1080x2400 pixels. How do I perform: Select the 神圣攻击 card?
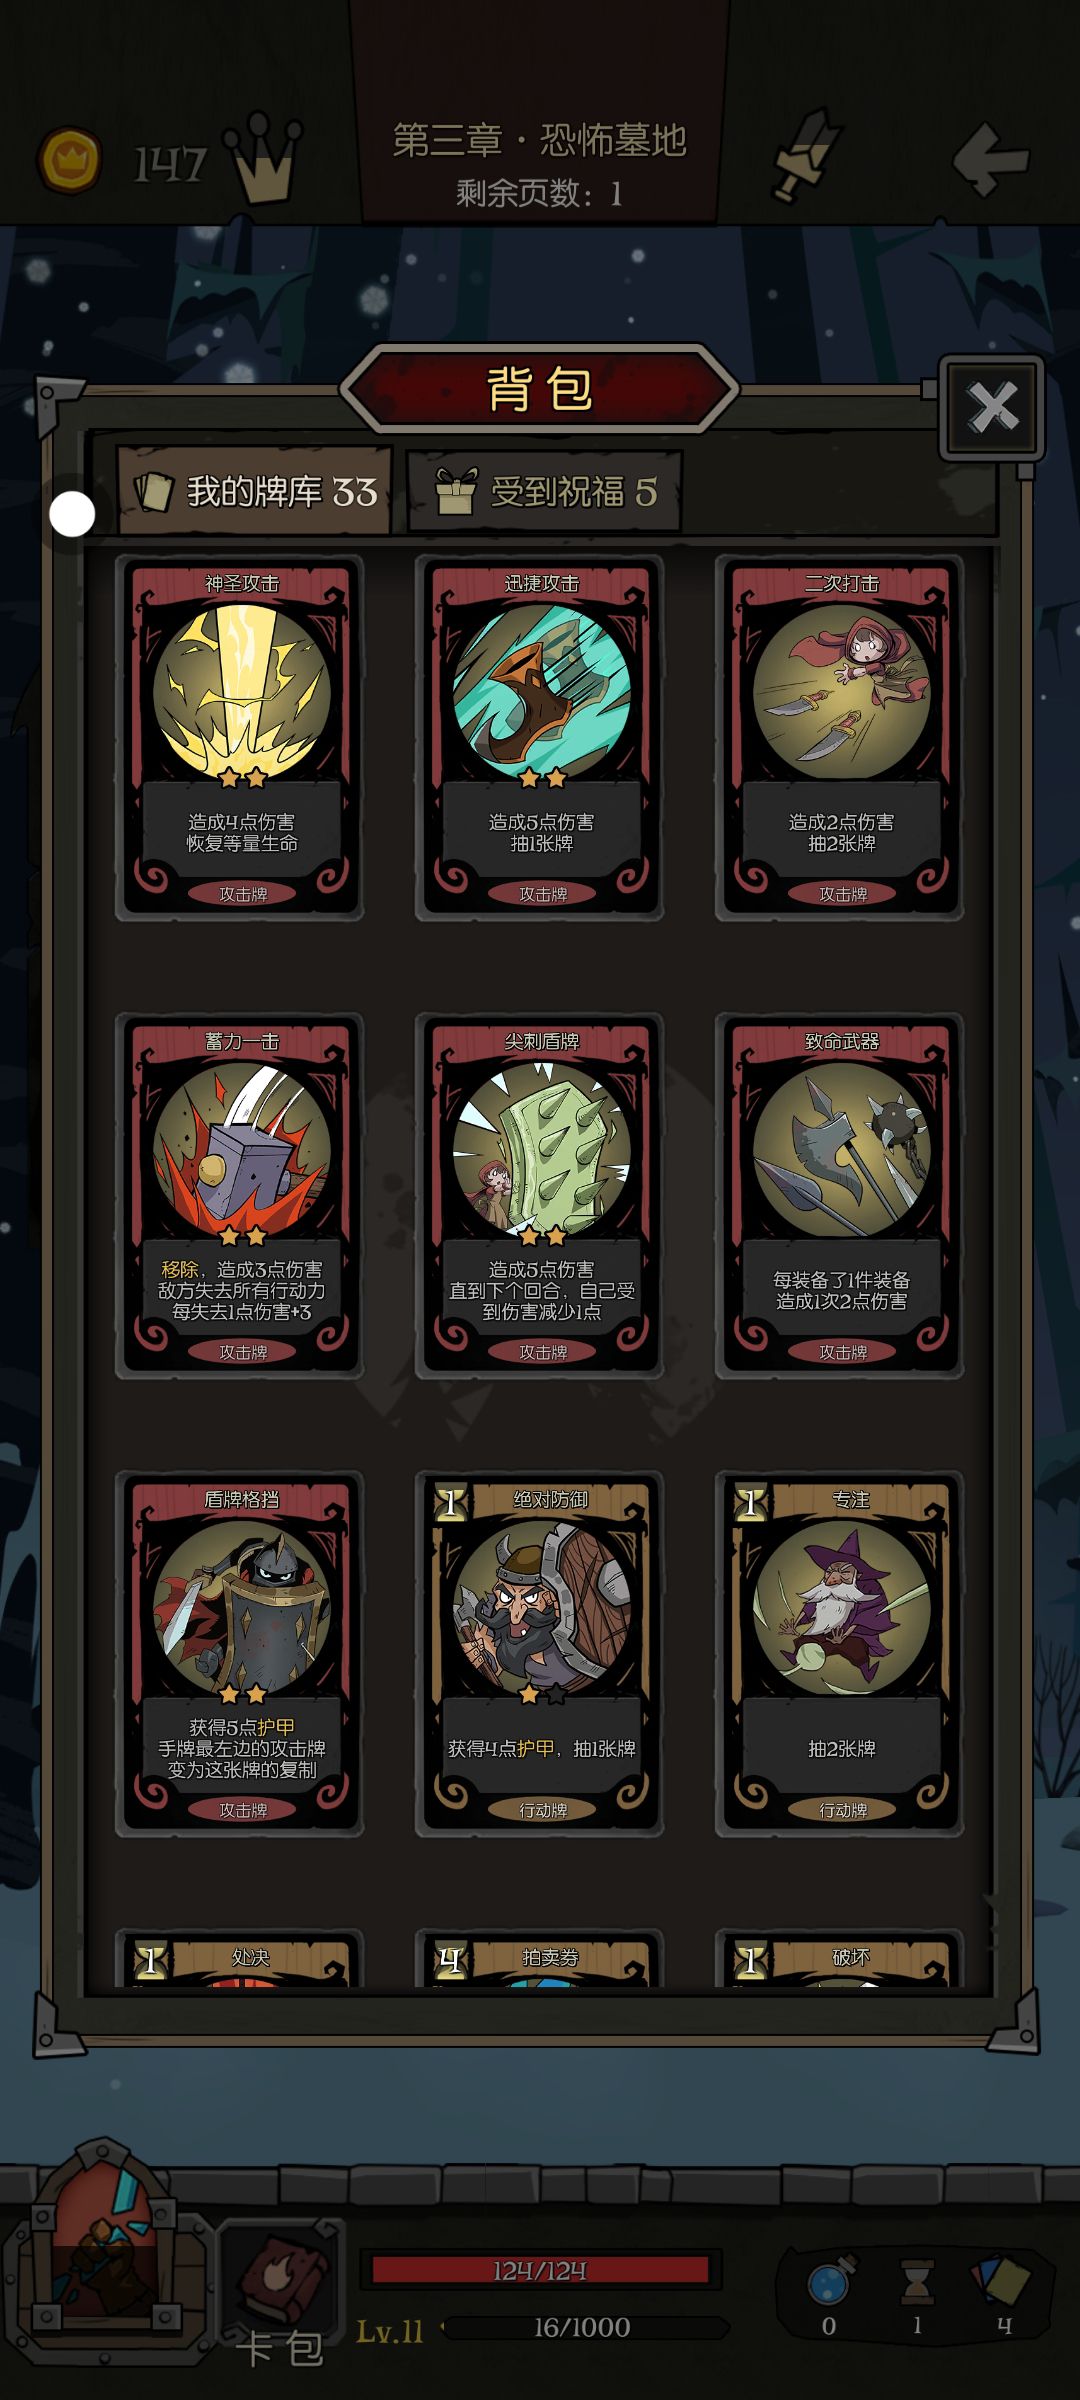240,738
